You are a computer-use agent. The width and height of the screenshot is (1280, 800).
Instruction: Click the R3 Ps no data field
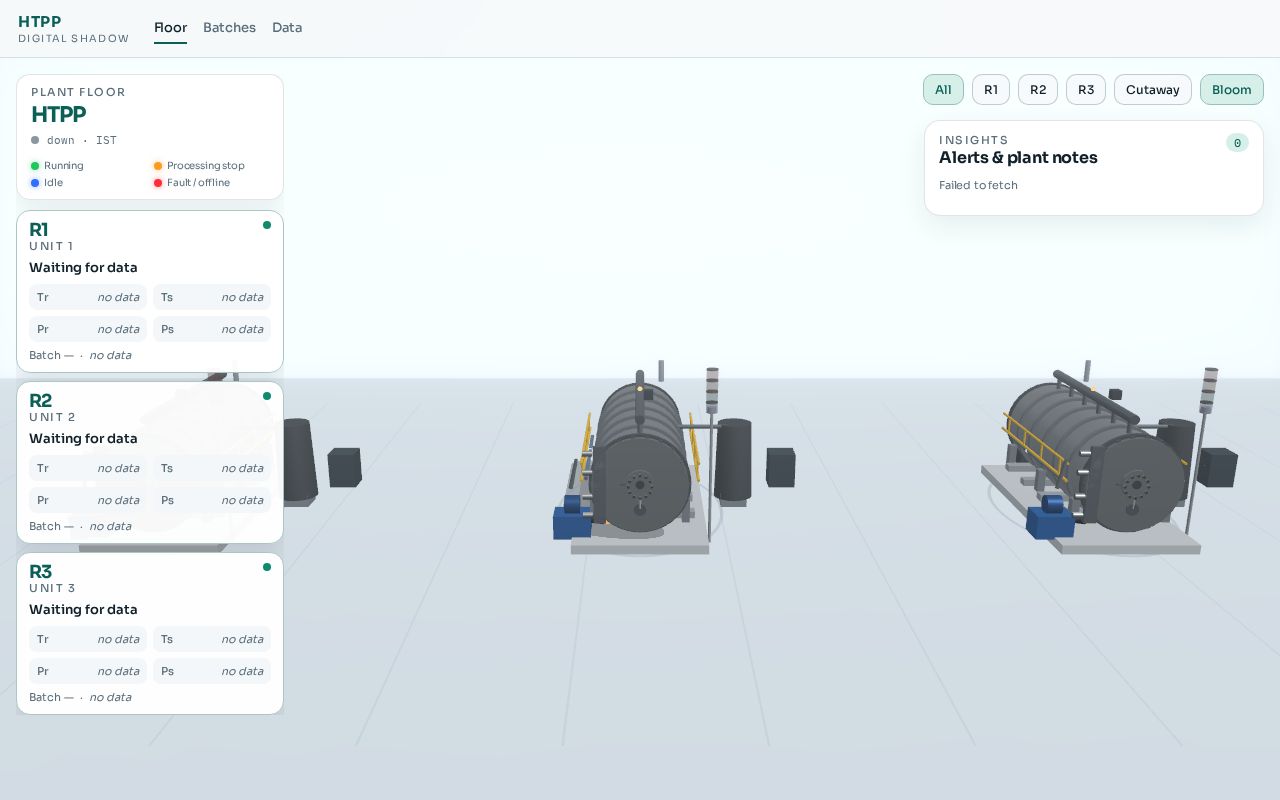(x=212, y=671)
